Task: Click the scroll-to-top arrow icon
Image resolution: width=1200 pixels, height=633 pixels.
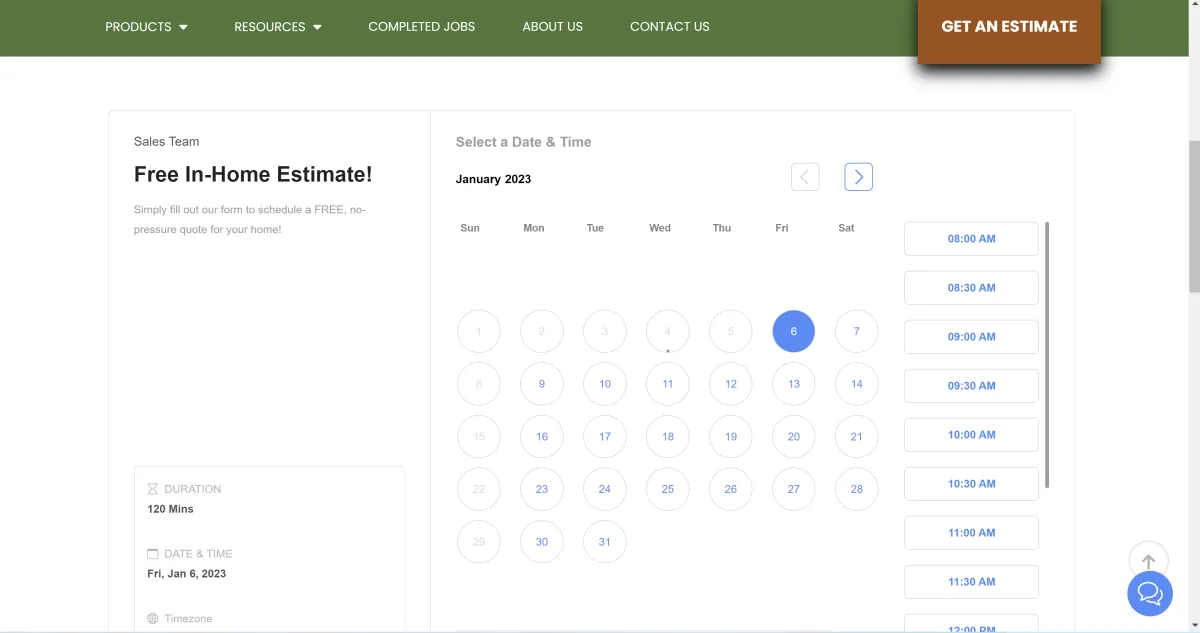Action: (1149, 562)
